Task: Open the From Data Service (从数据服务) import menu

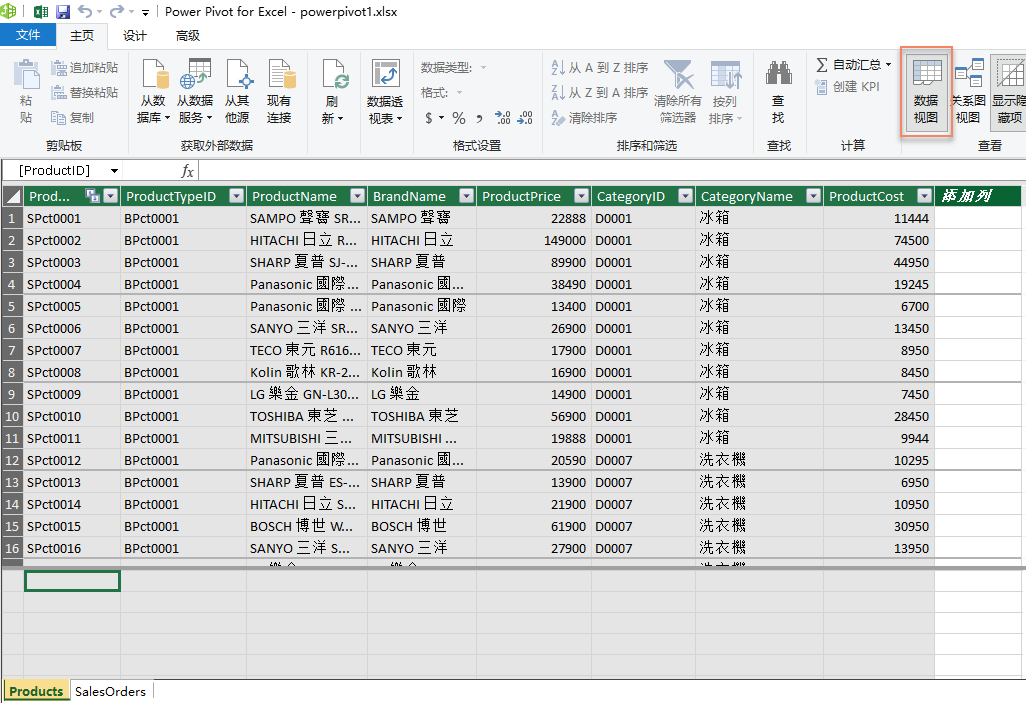Action: click(195, 92)
